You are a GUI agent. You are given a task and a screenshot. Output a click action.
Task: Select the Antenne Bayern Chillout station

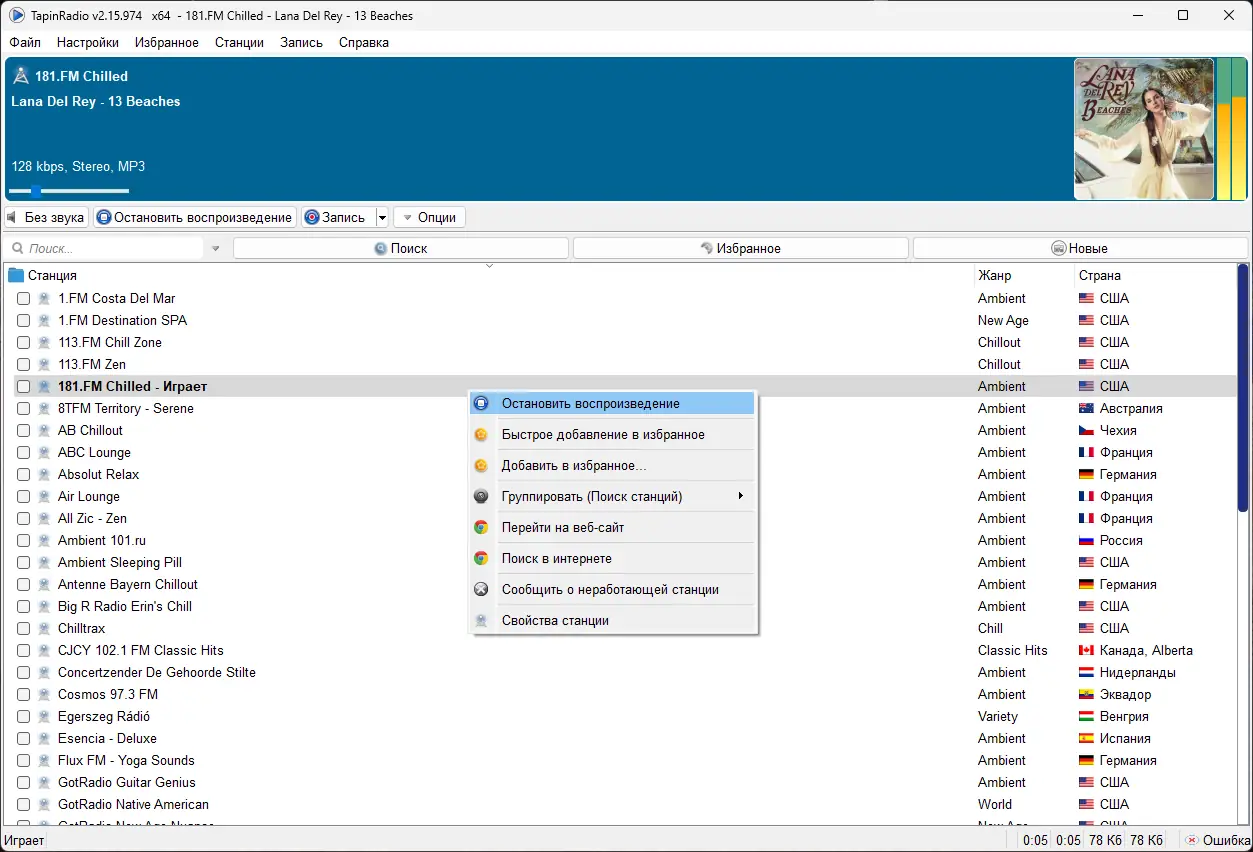(x=128, y=584)
